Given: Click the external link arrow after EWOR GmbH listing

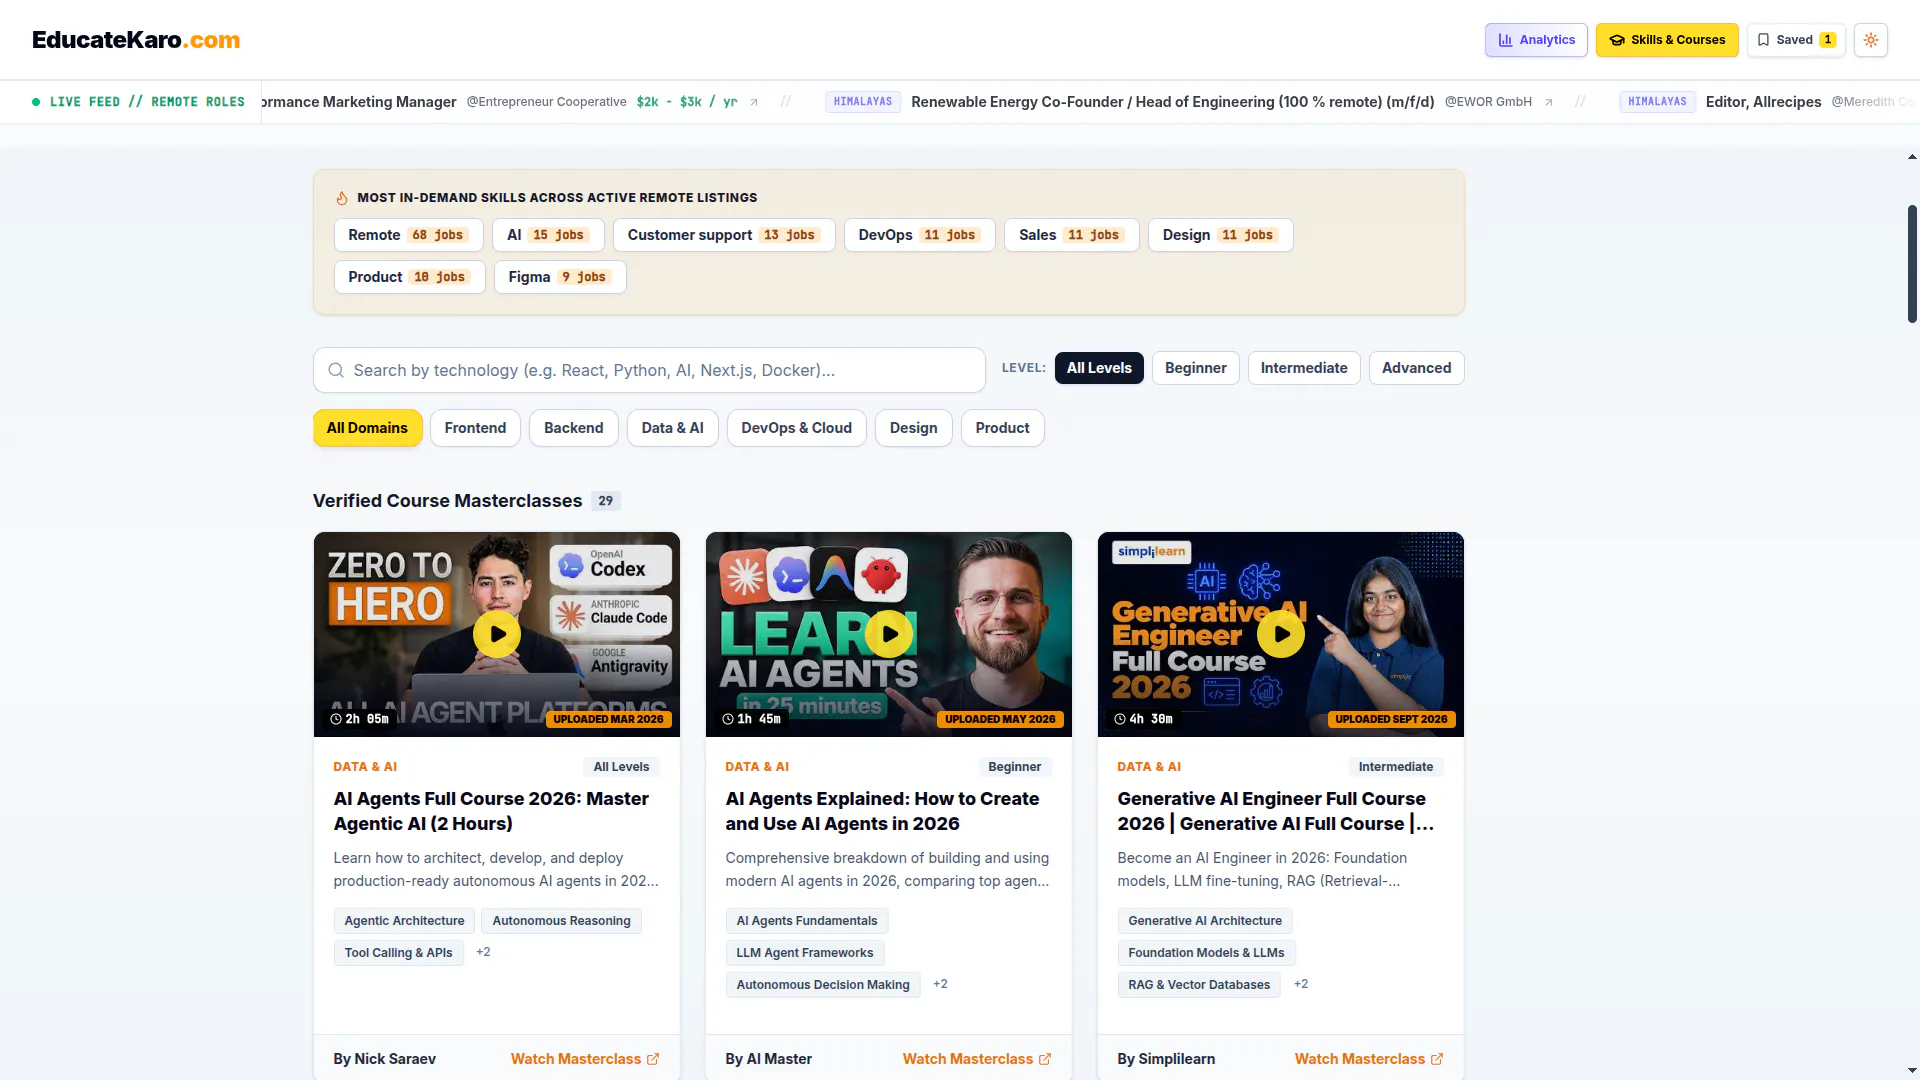Looking at the screenshot, I should tap(1549, 102).
